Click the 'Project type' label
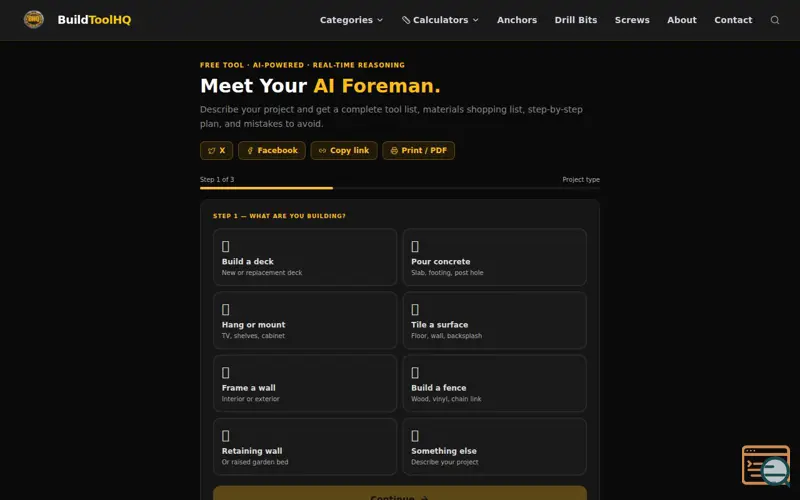 click(581, 180)
